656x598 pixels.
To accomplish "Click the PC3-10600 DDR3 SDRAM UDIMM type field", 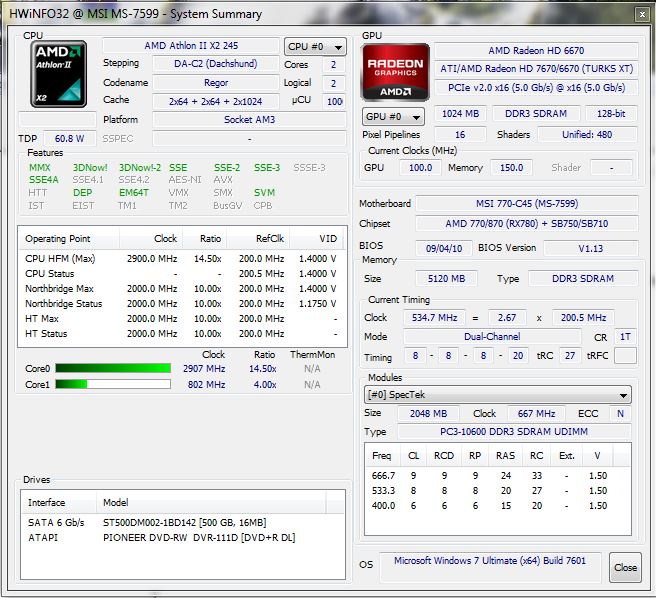I will tap(514, 432).
